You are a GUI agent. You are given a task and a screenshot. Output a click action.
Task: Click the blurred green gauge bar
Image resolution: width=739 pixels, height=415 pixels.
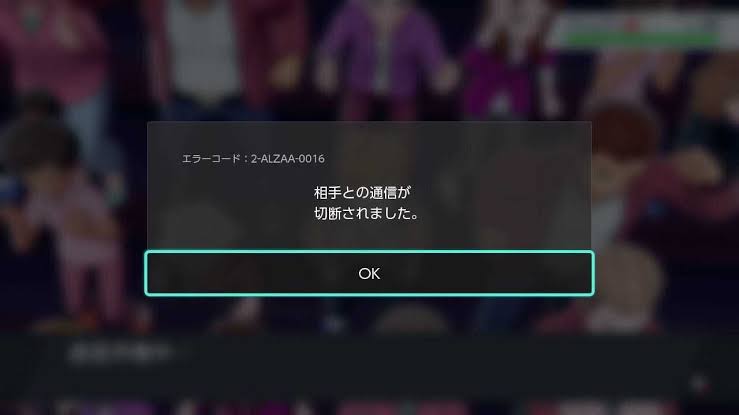pos(641,39)
